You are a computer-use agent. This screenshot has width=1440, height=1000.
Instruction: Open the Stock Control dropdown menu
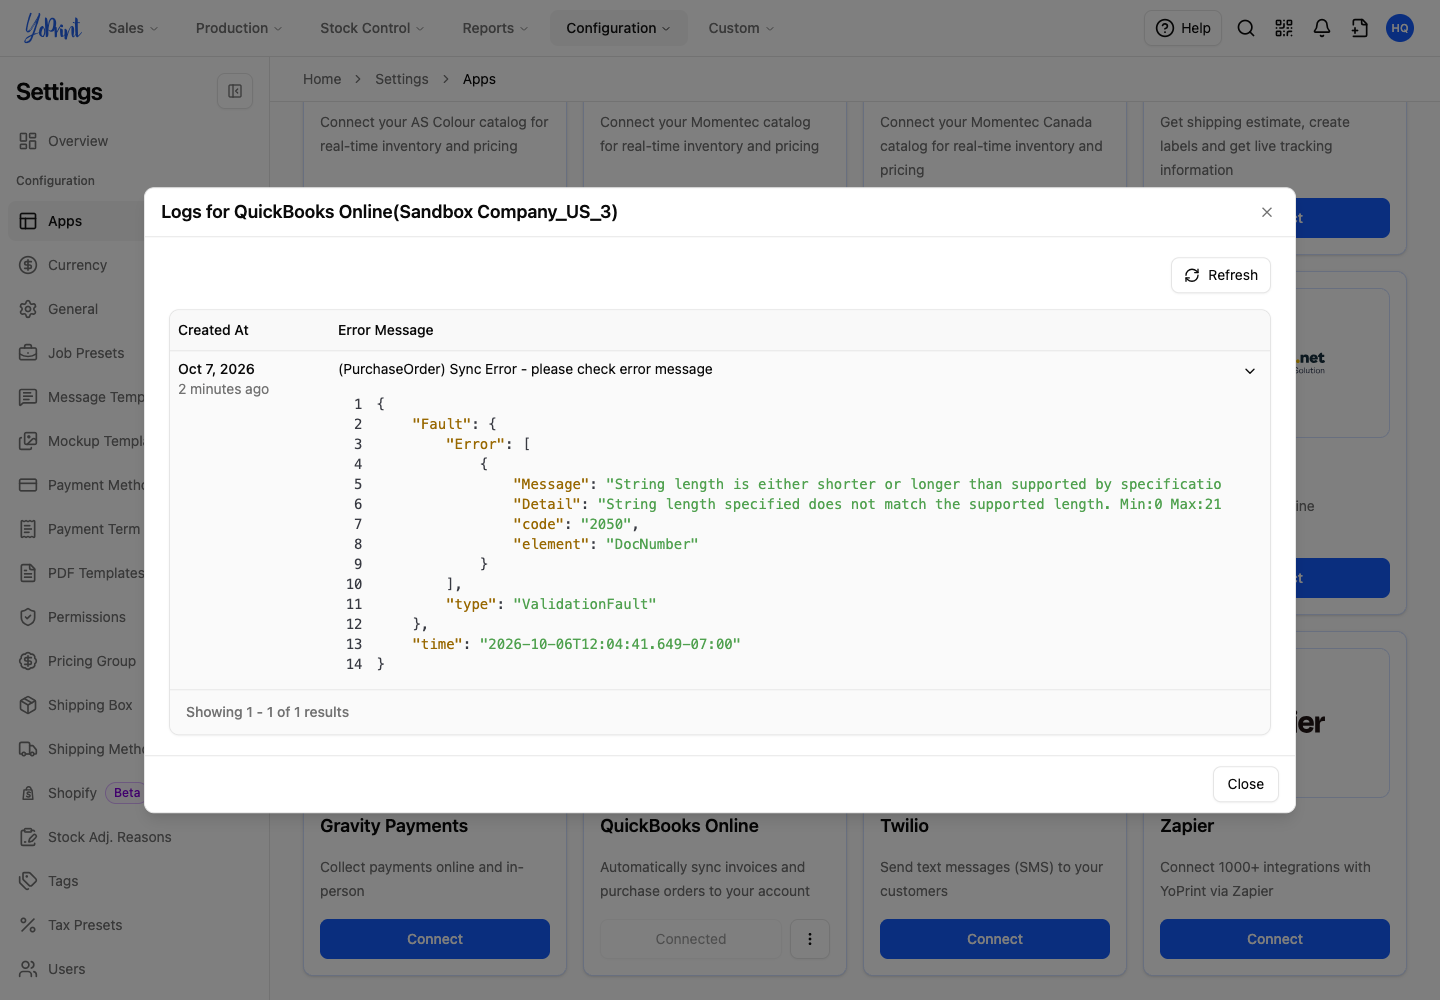point(372,28)
